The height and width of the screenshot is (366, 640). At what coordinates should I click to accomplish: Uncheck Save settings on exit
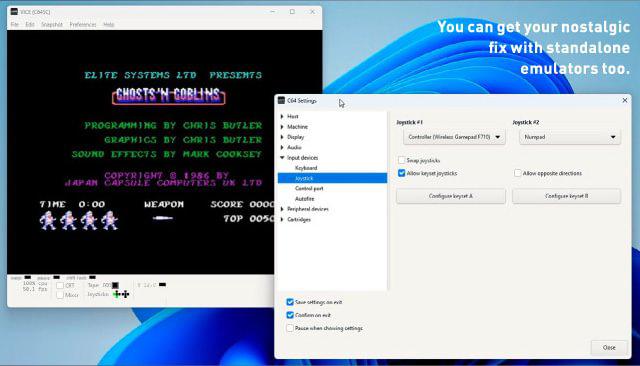(290, 302)
